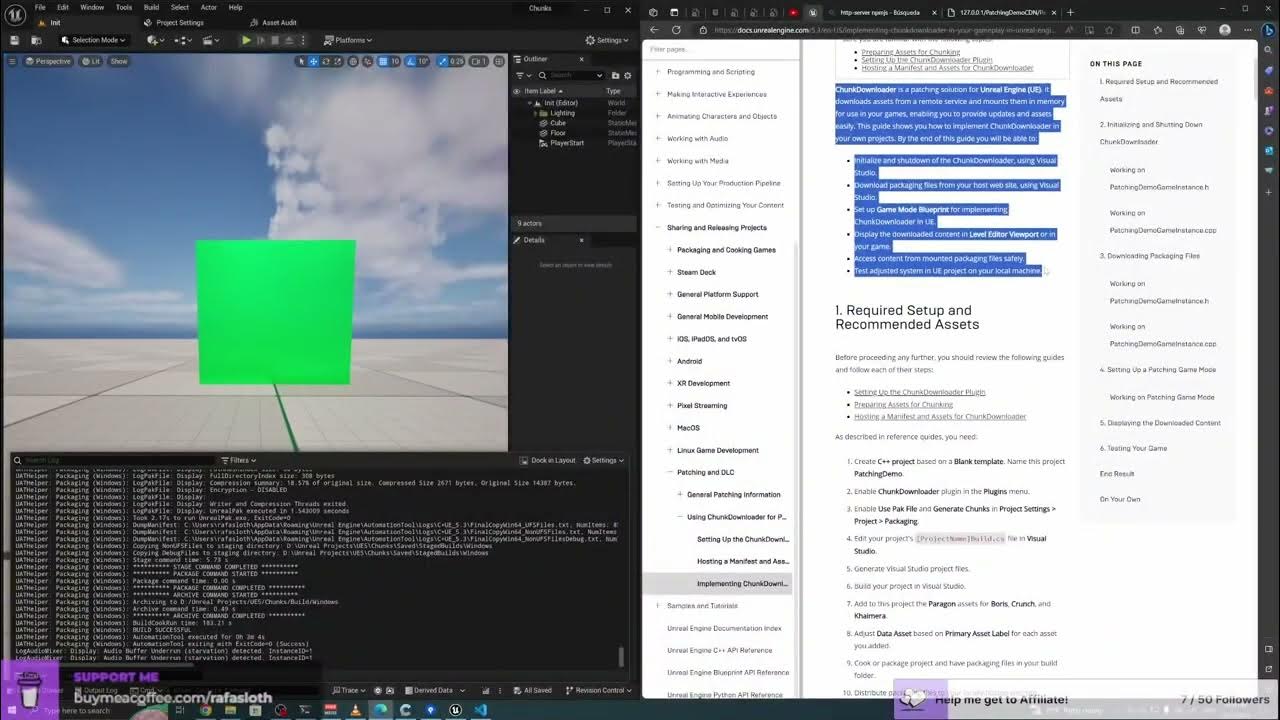The width and height of the screenshot is (1280, 720).
Task: Click Outliner add folder icon
Action: coord(615,75)
